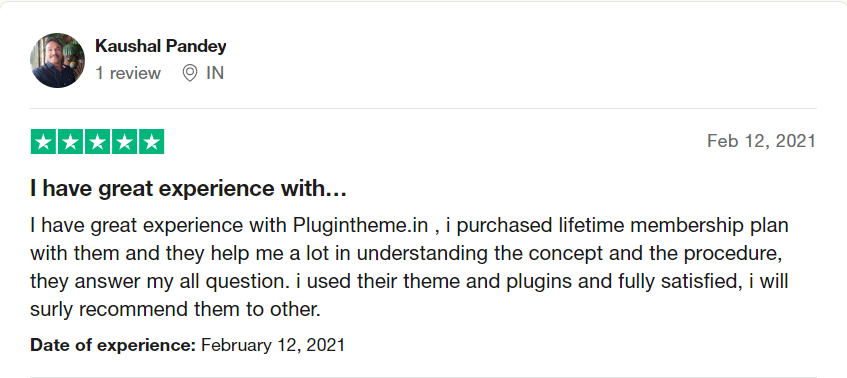This screenshot has height=378, width=847.
Task: Select the February 12, 2021 experience date
Action: 273,345
